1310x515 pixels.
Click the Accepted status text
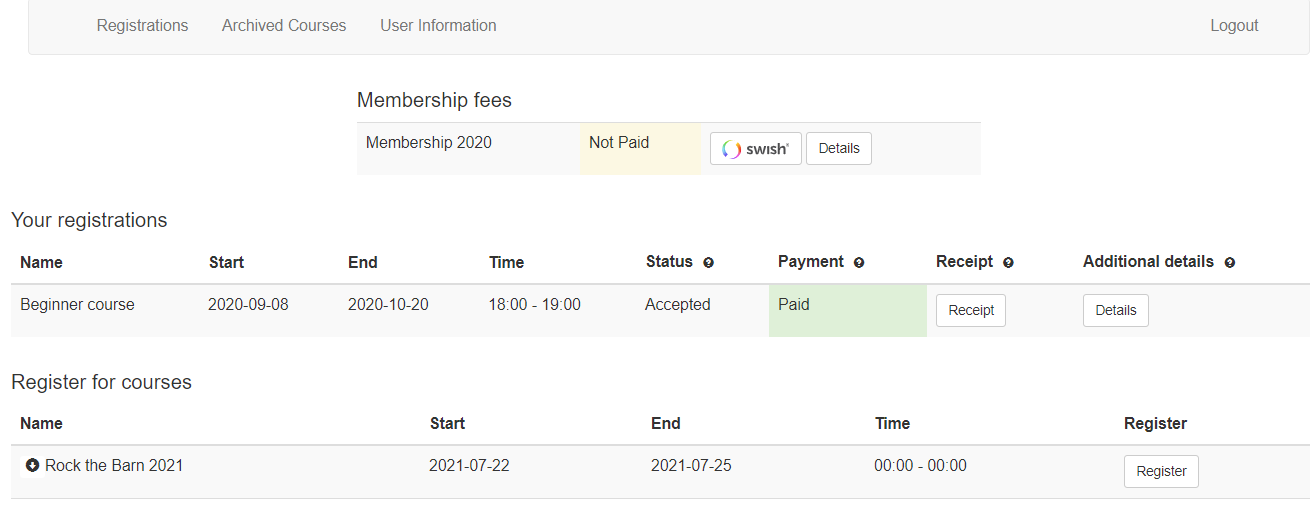pyautogui.click(x=677, y=305)
